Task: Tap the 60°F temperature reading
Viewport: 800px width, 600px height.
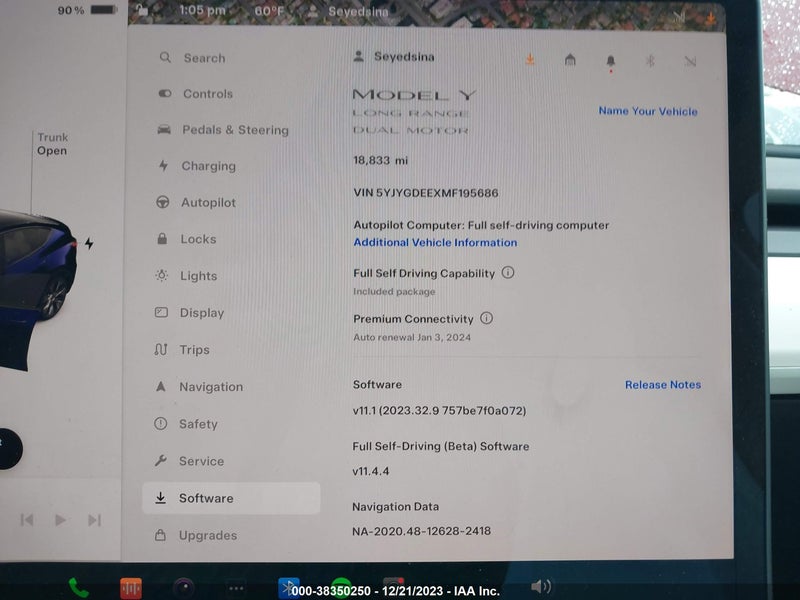Action: pyautogui.click(x=269, y=11)
